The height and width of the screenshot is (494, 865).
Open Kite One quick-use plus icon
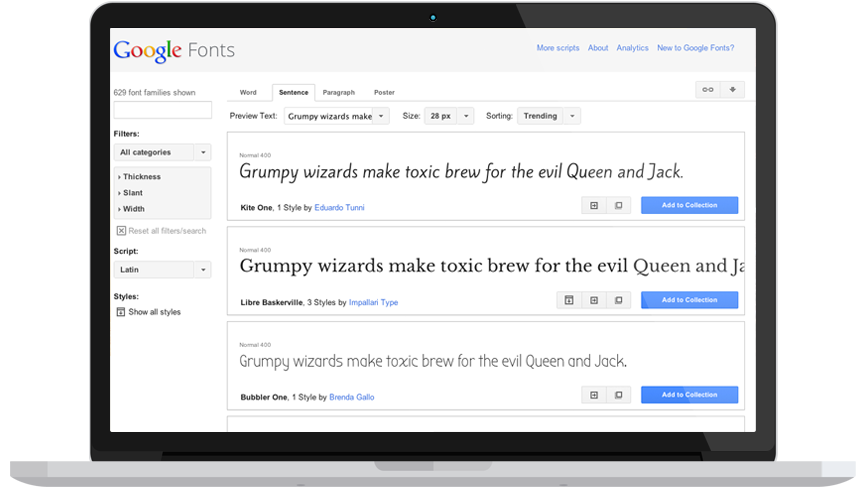click(594, 205)
